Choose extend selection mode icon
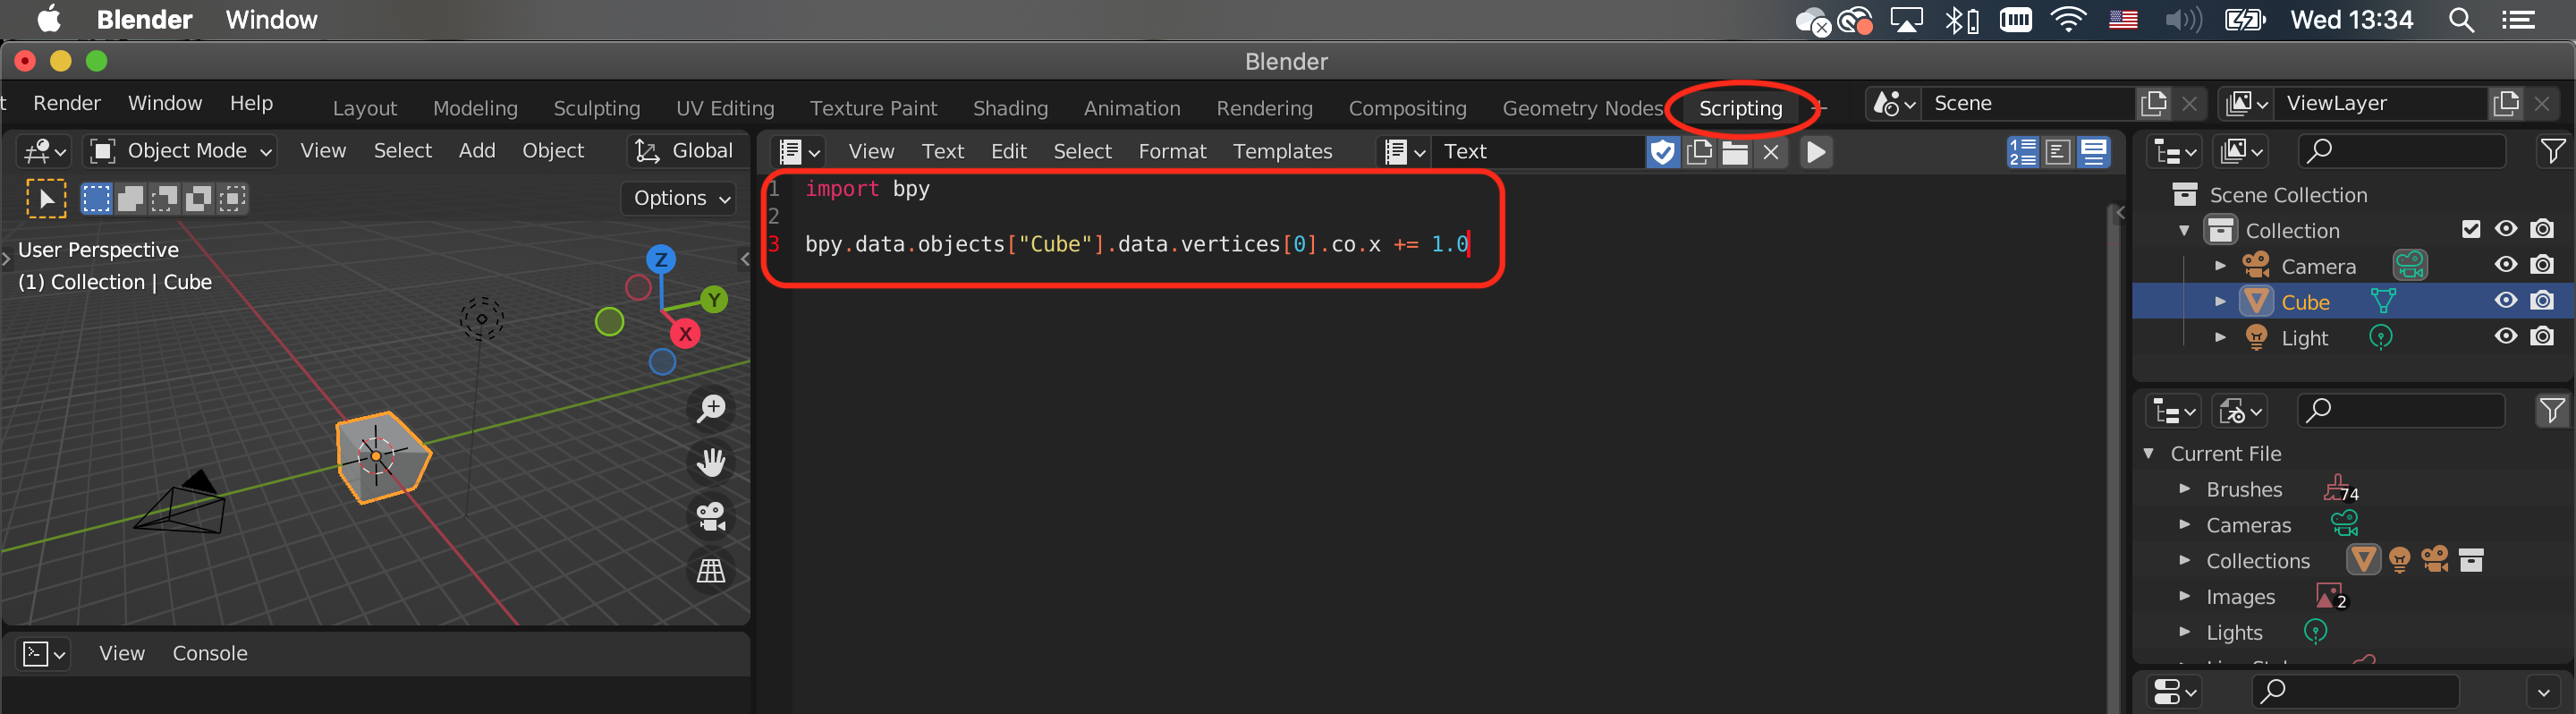 click(130, 198)
